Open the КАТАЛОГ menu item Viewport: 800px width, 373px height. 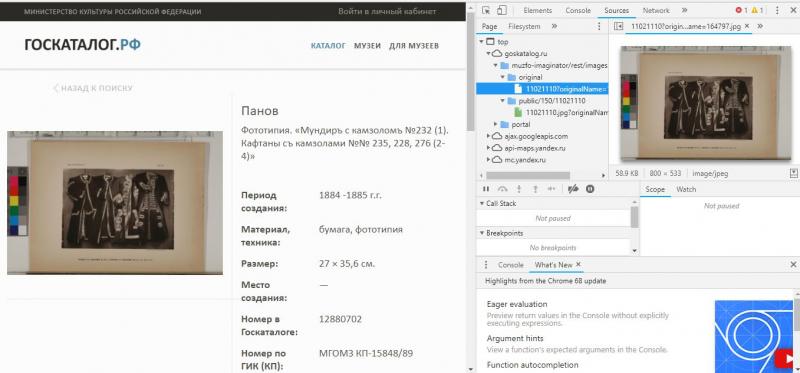pos(328,46)
